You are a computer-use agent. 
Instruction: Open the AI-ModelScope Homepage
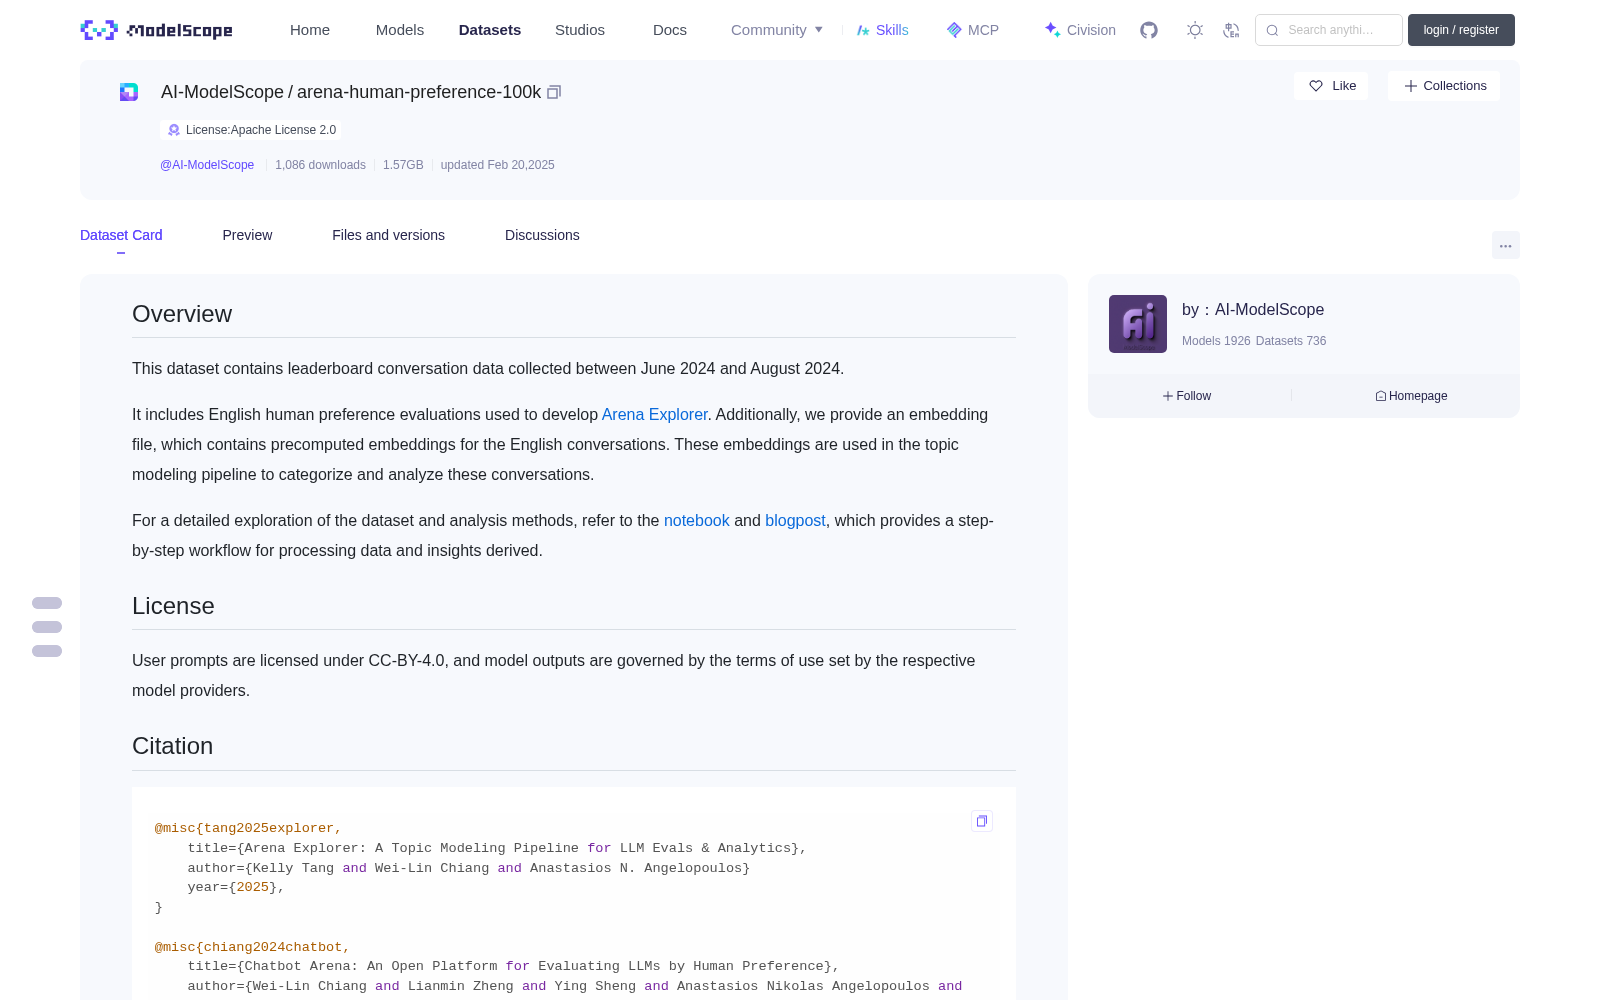tap(1411, 396)
